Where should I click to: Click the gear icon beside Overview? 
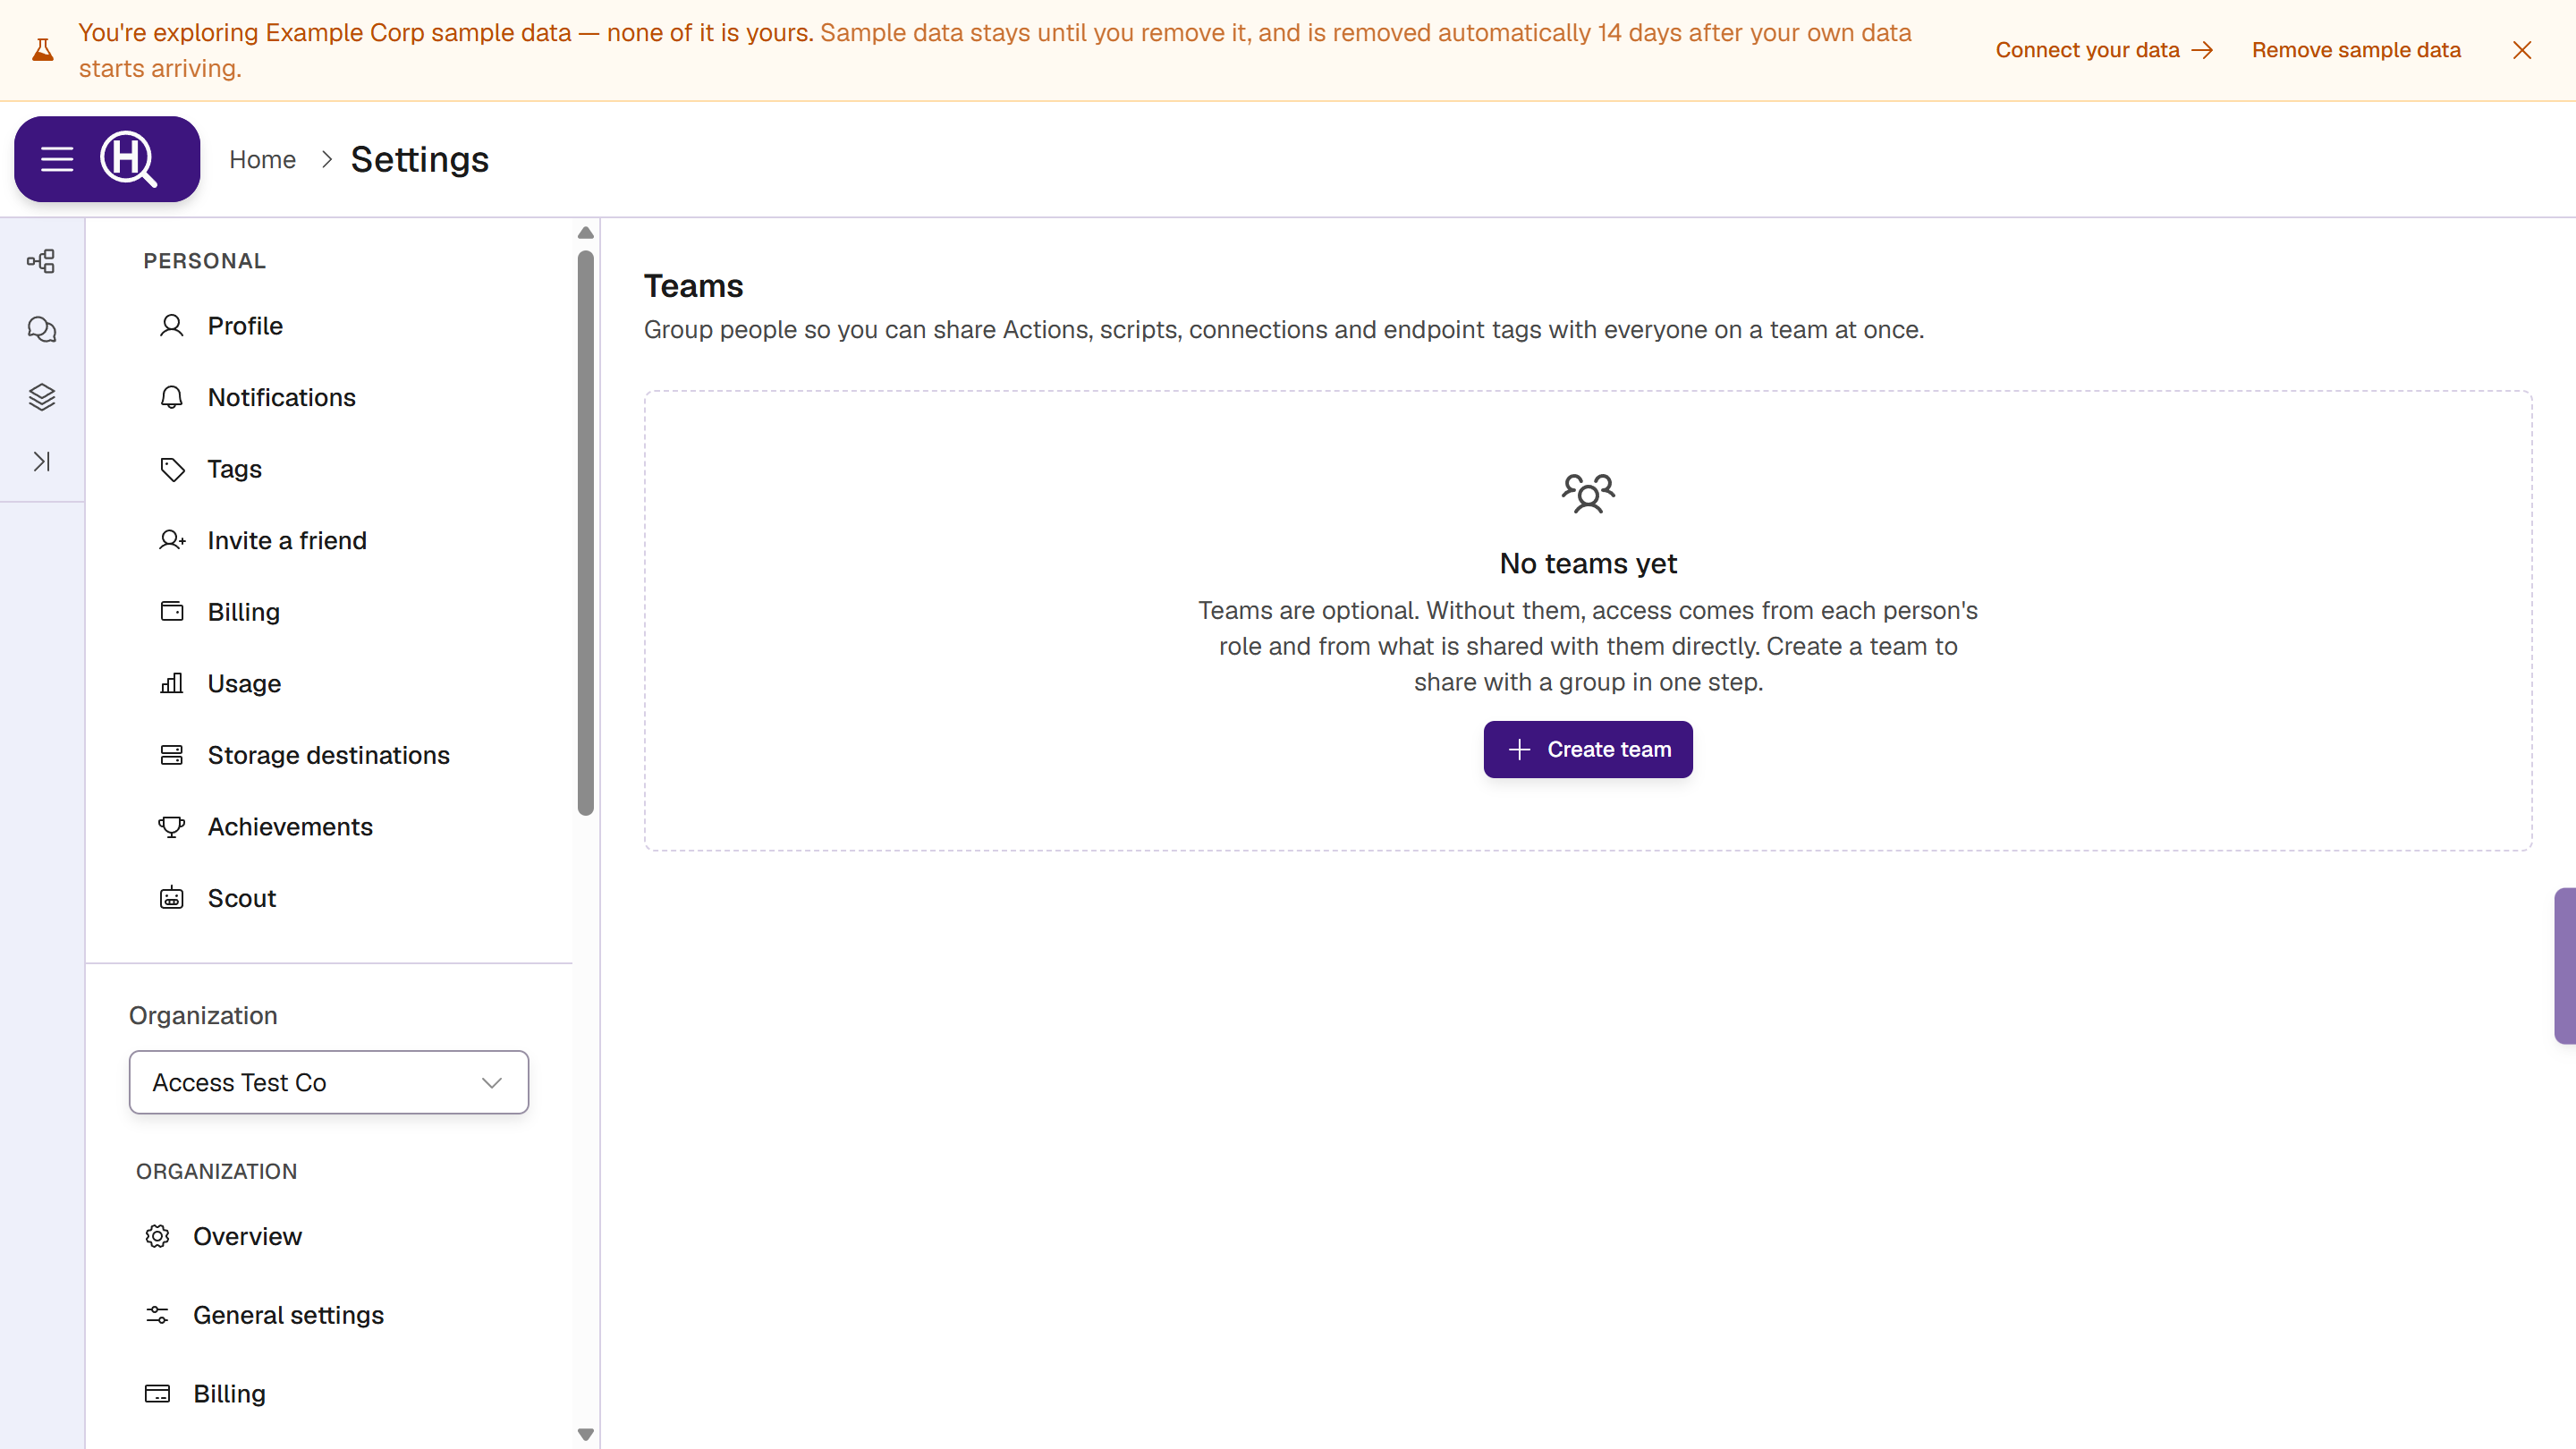157,1237
